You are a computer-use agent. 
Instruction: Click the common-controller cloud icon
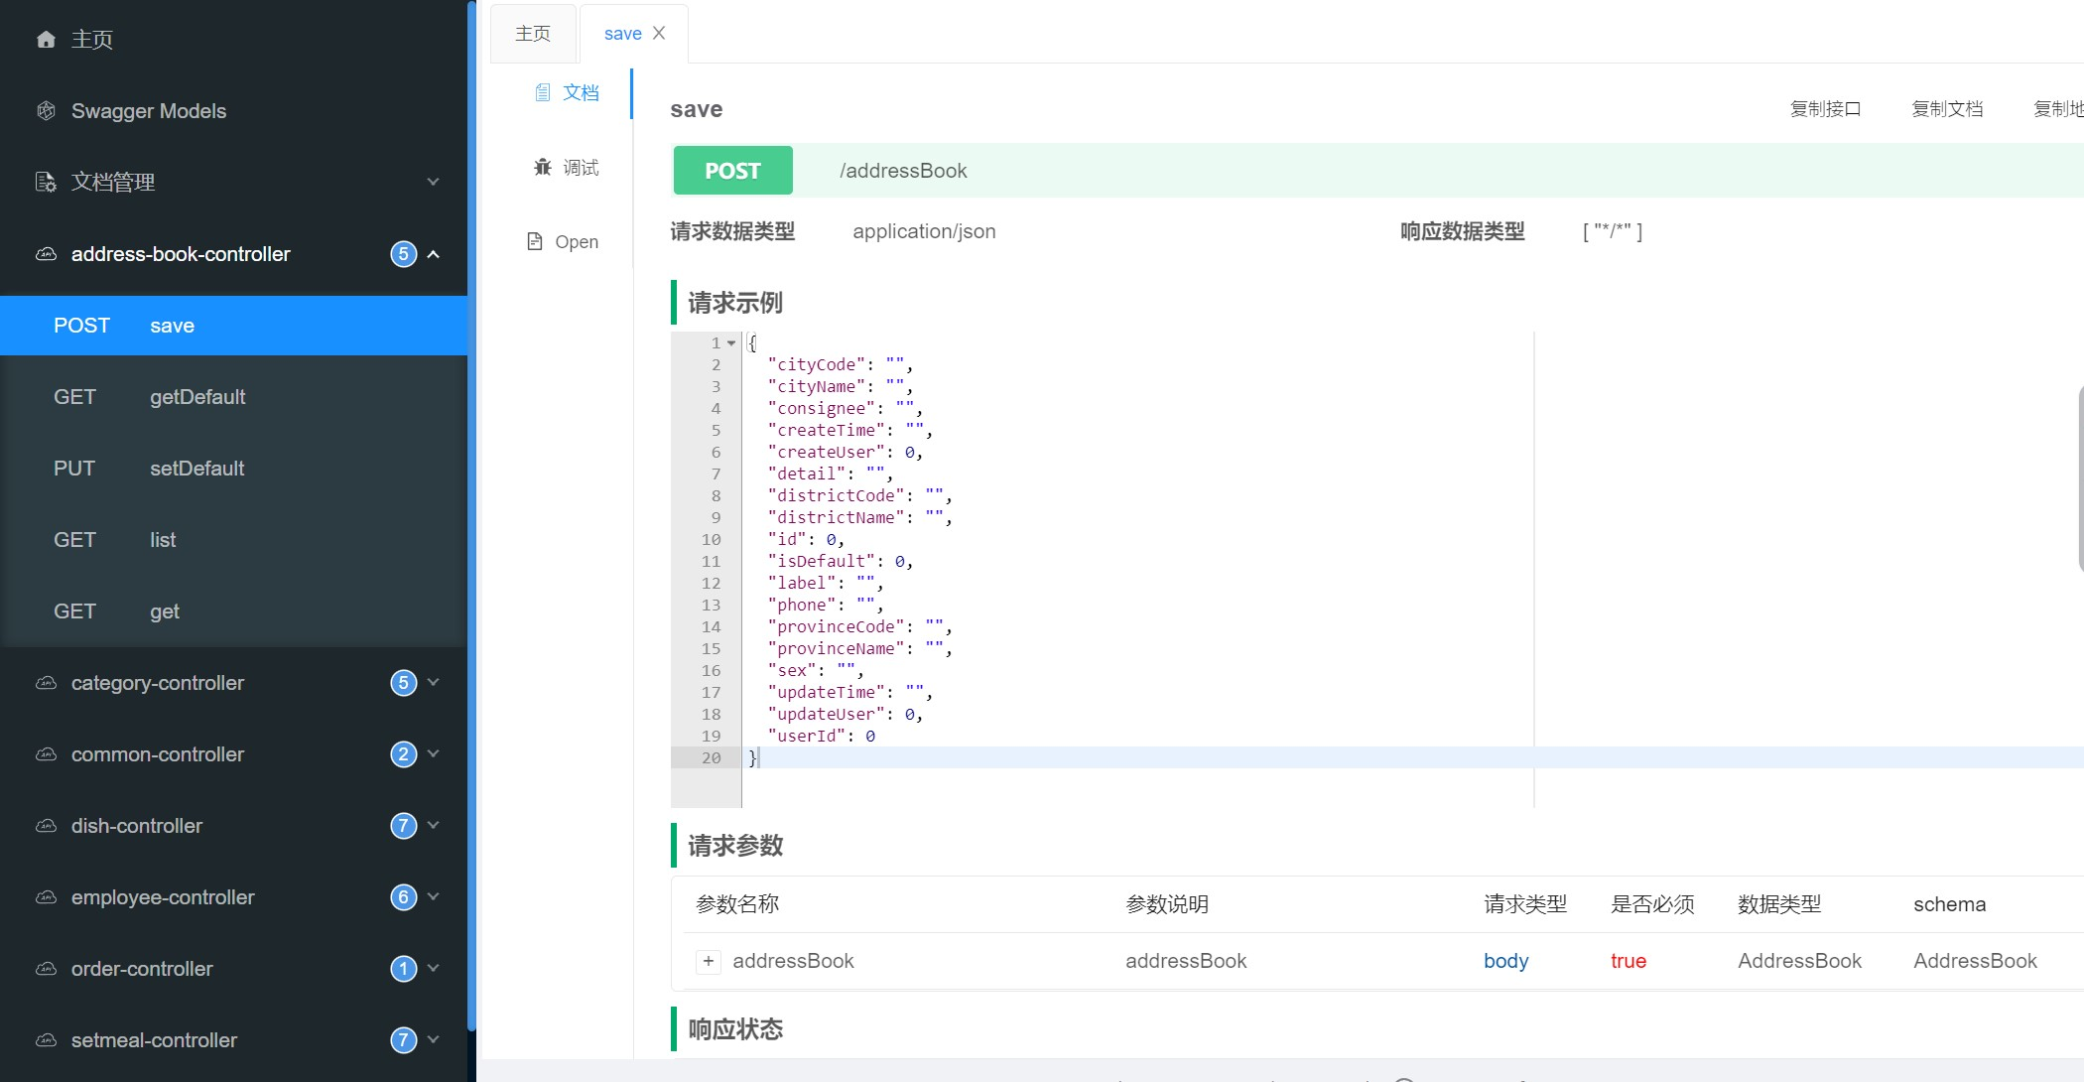pos(46,754)
